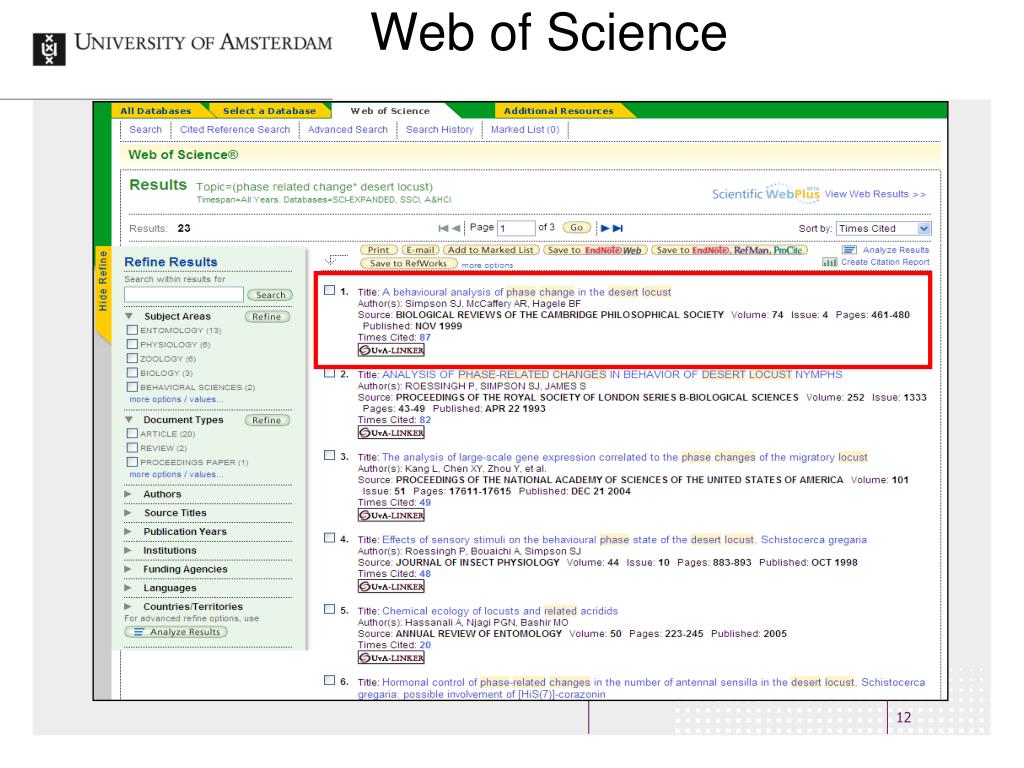Open UvA-Linker for result 5
1024x768 pixels.
391,658
